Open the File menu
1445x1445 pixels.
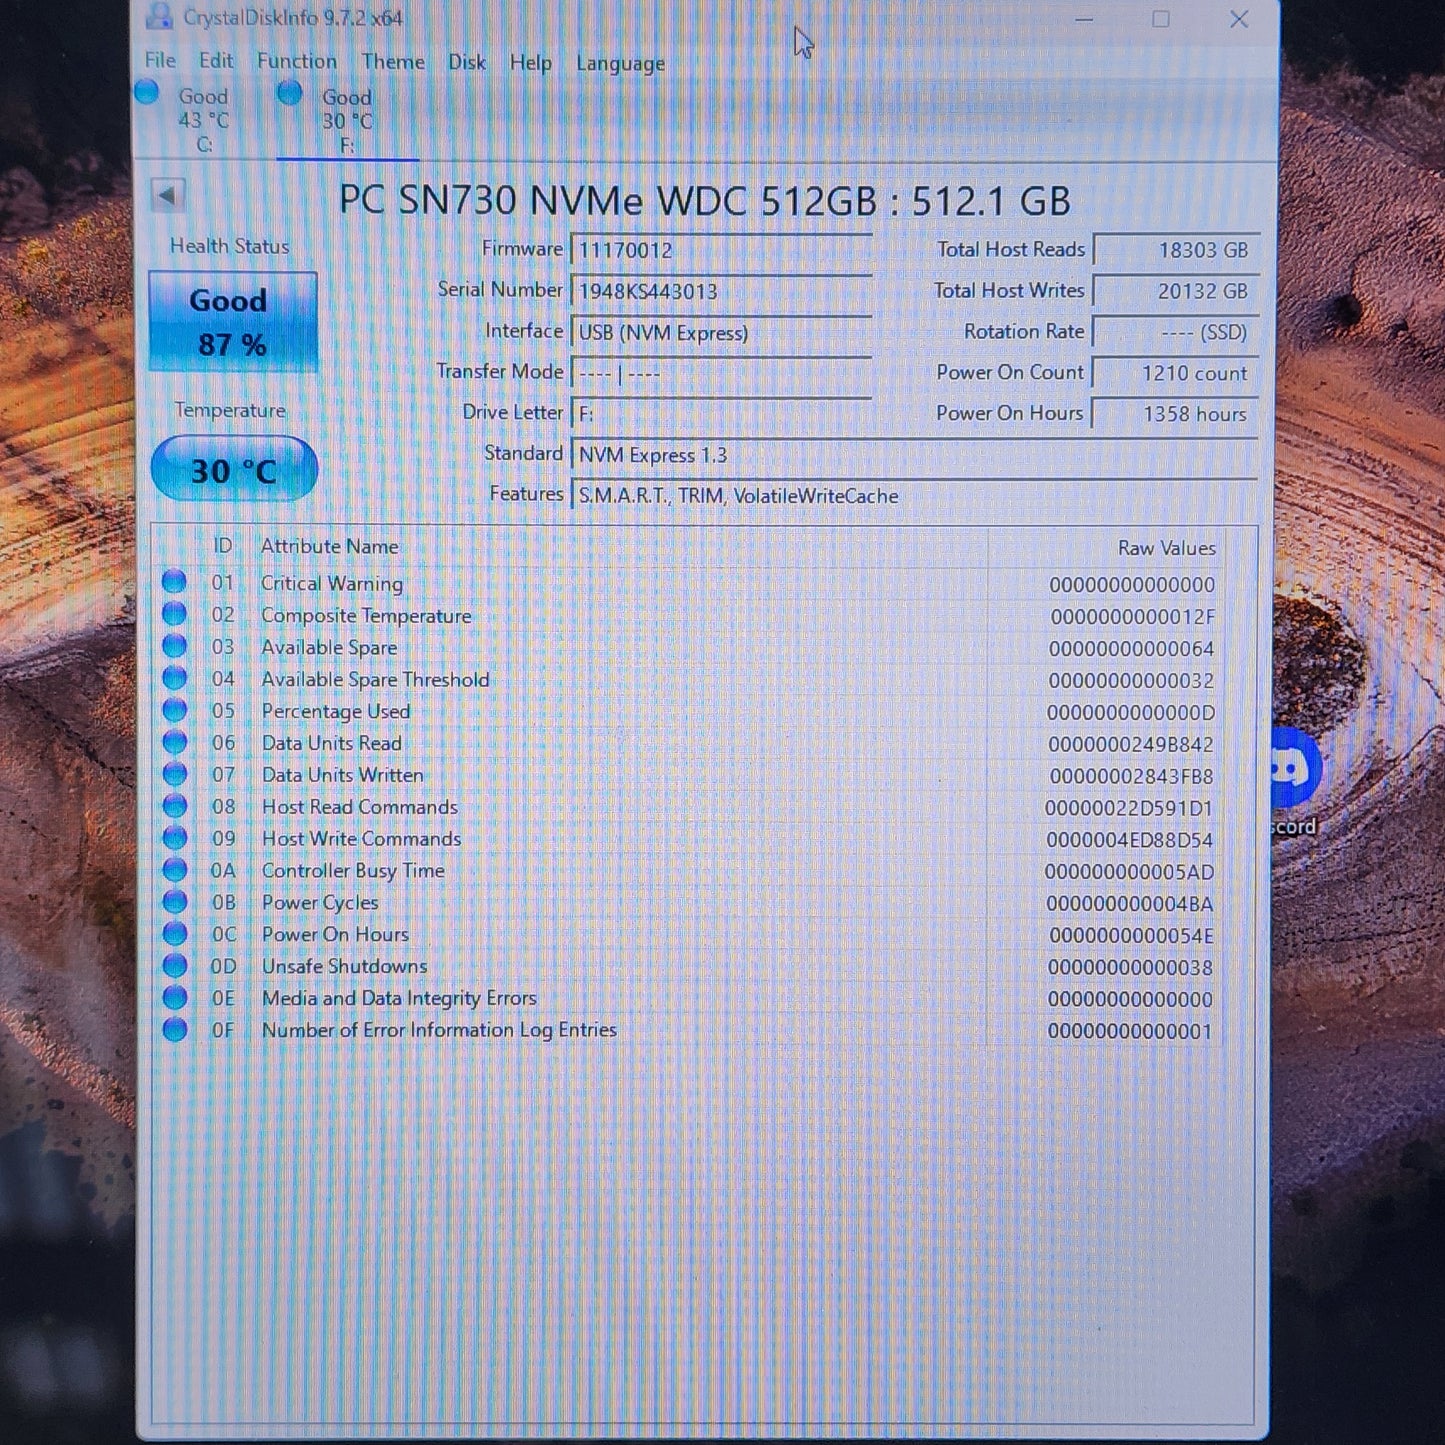tap(160, 60)
